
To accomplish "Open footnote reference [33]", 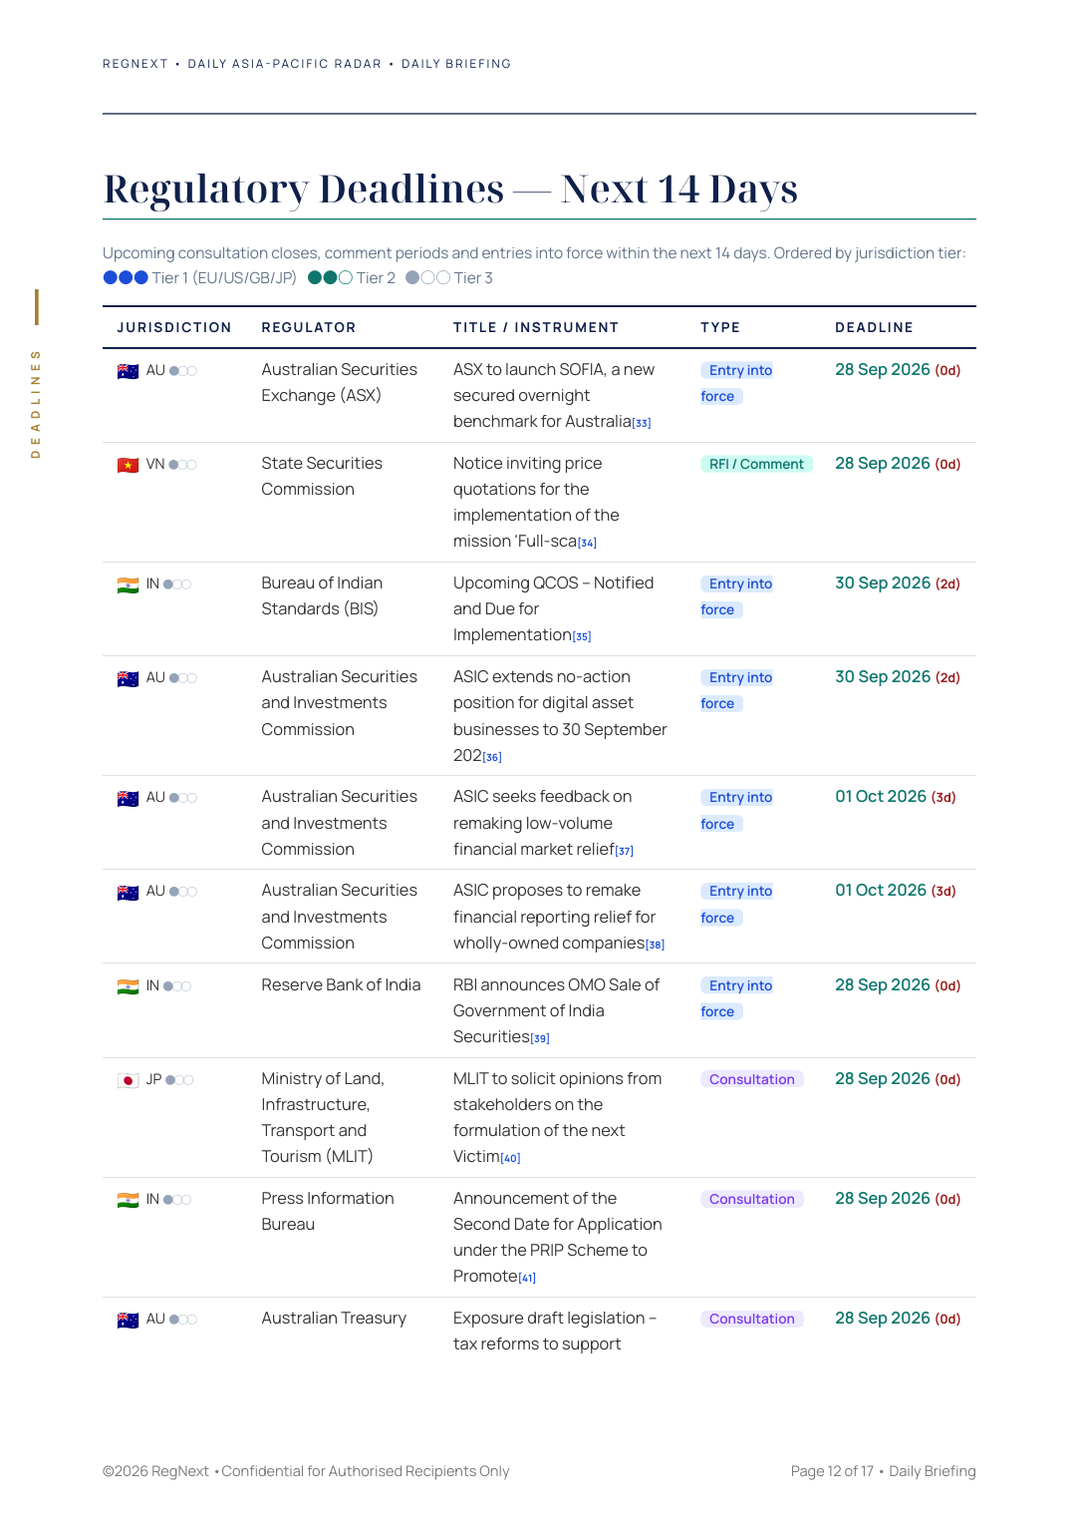I will pyautogui.click(x=641, y=424).
